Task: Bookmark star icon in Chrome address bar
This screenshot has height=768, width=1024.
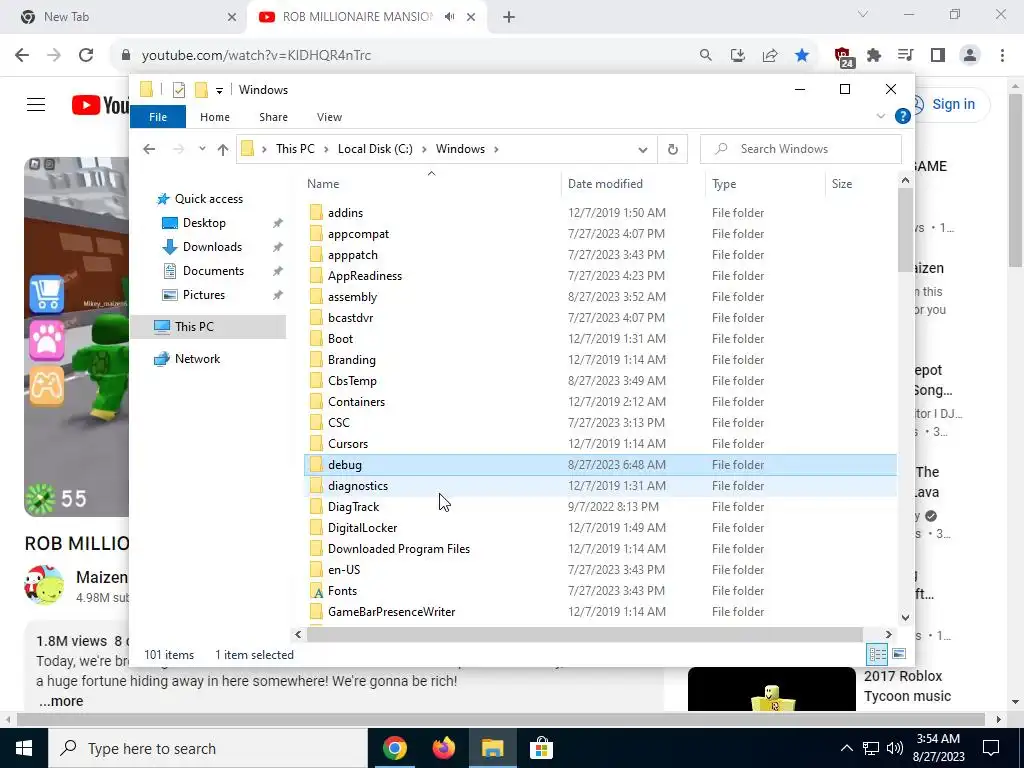Action: point(802,55)
